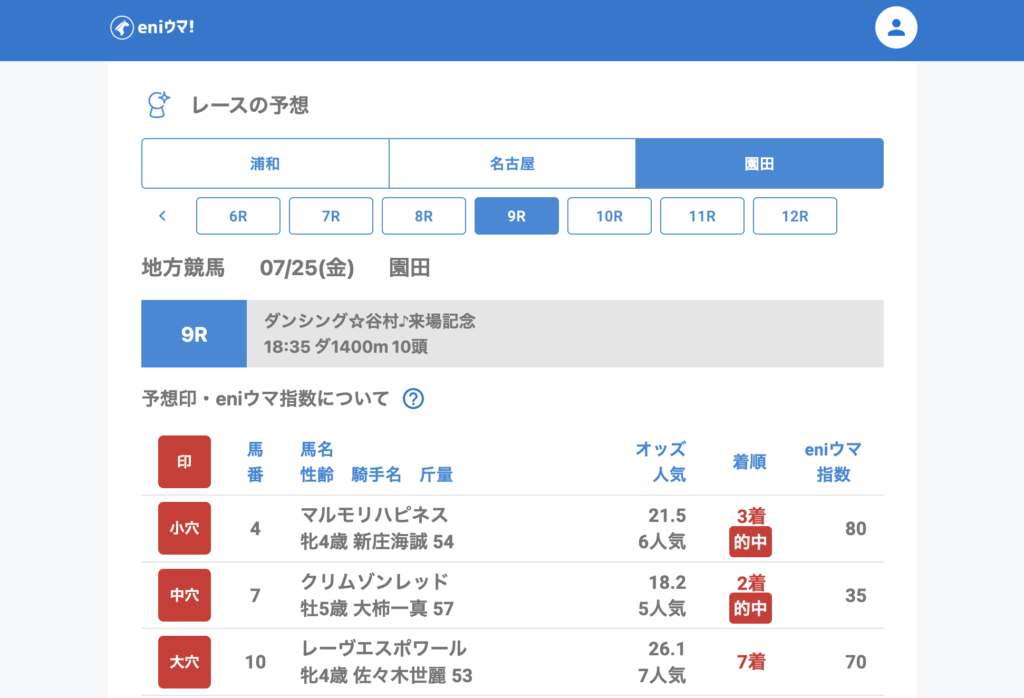Choose race 7R
Image resolution: width=1024 pixels, height=698 pixels.
click(x=331, y=216)
